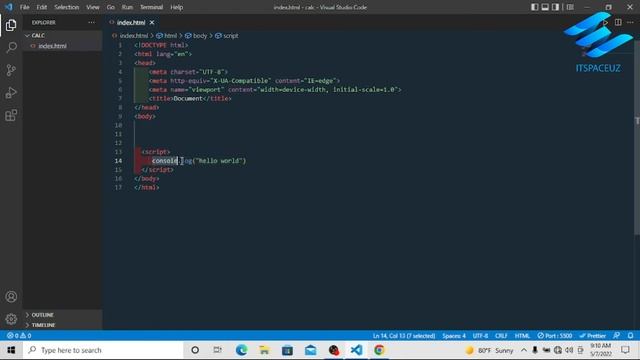Open Microsoft Edge from the taskbar
Viewport: 640px width, 360px height.
241,350
